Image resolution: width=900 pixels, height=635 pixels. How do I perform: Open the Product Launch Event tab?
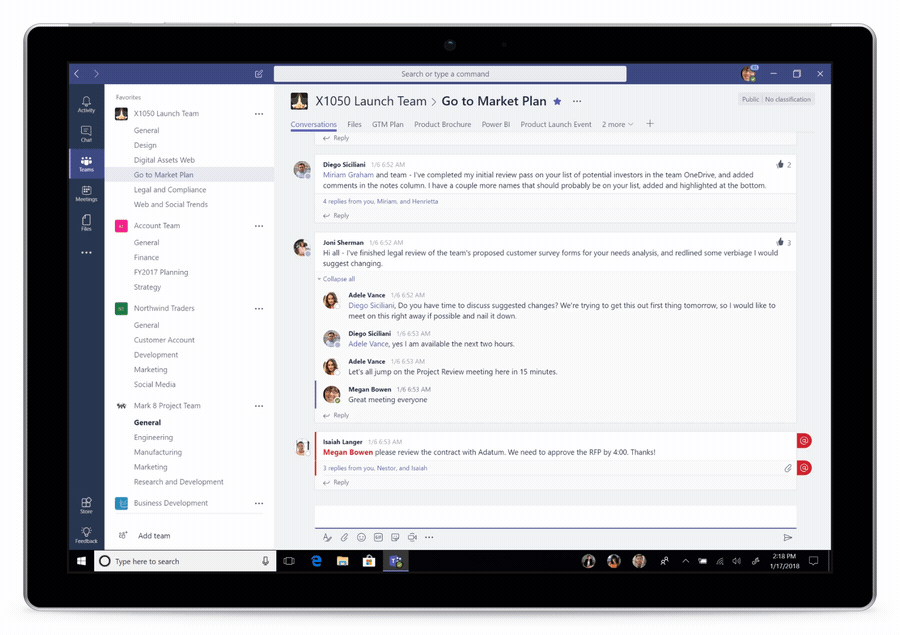(x=556, y=124)
